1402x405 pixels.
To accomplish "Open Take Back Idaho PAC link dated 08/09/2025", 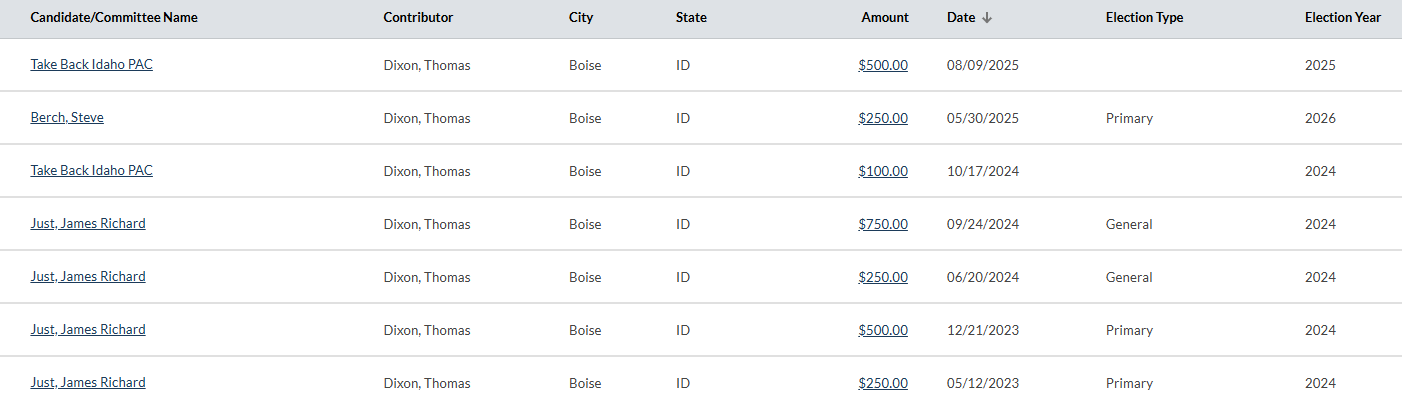I will (x=92, y=65).
